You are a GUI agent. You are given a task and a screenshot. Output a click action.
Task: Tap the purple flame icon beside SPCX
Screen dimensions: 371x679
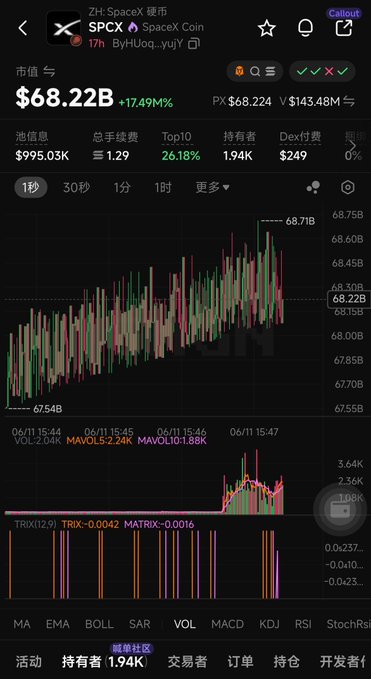coord(132,28)
